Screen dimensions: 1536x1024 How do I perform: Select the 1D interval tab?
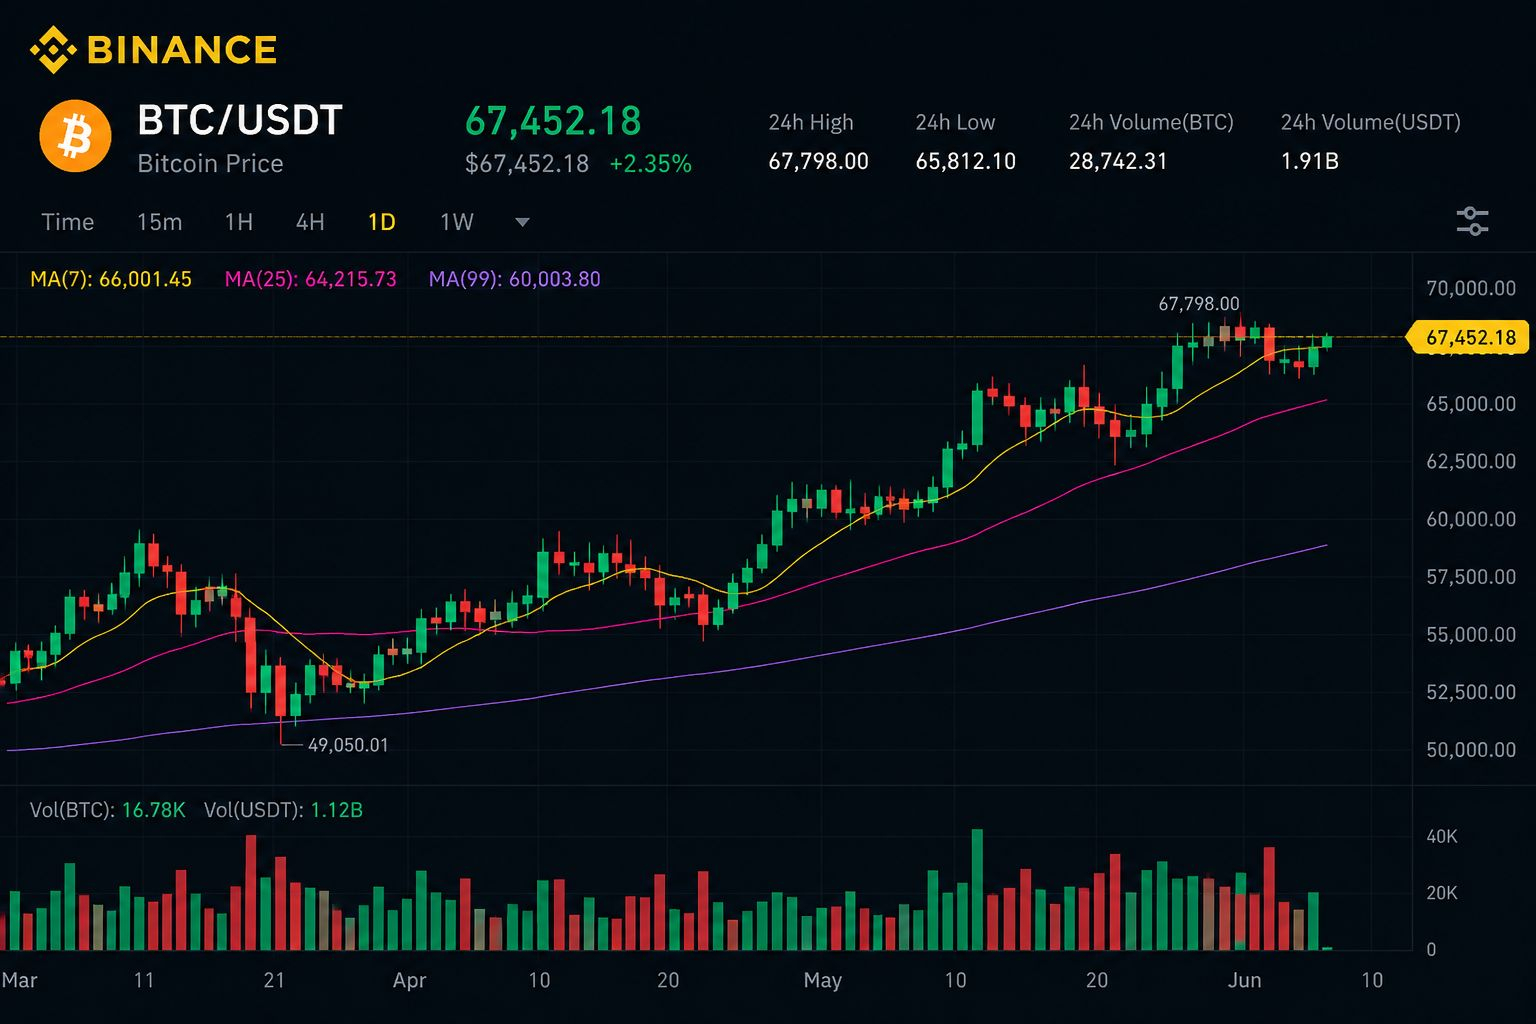[382, 222]
